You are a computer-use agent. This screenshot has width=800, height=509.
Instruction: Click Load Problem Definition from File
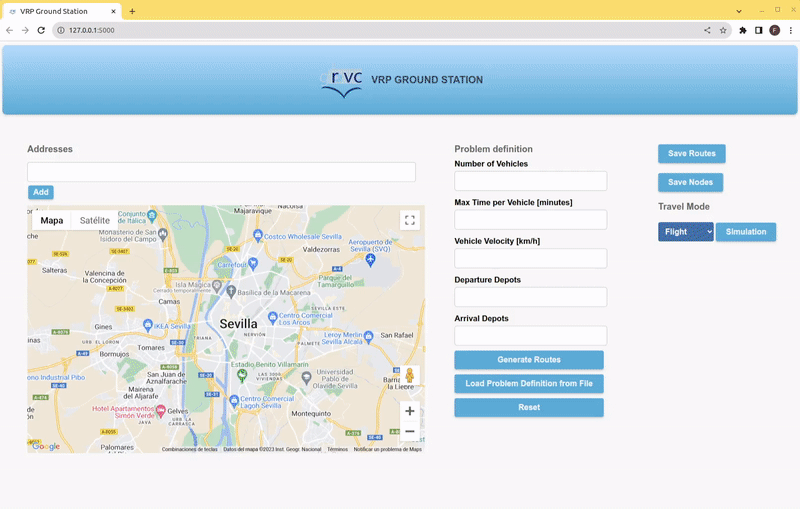click(529, 384)
